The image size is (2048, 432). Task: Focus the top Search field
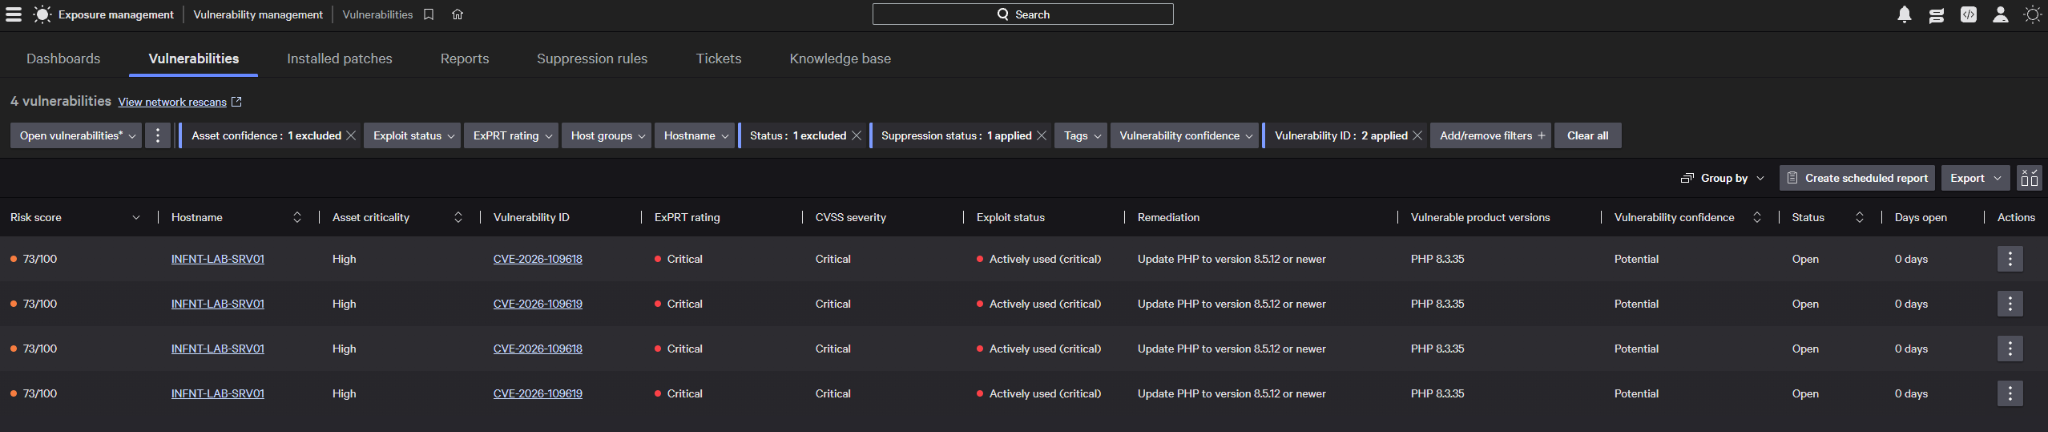pos(1023,14)
